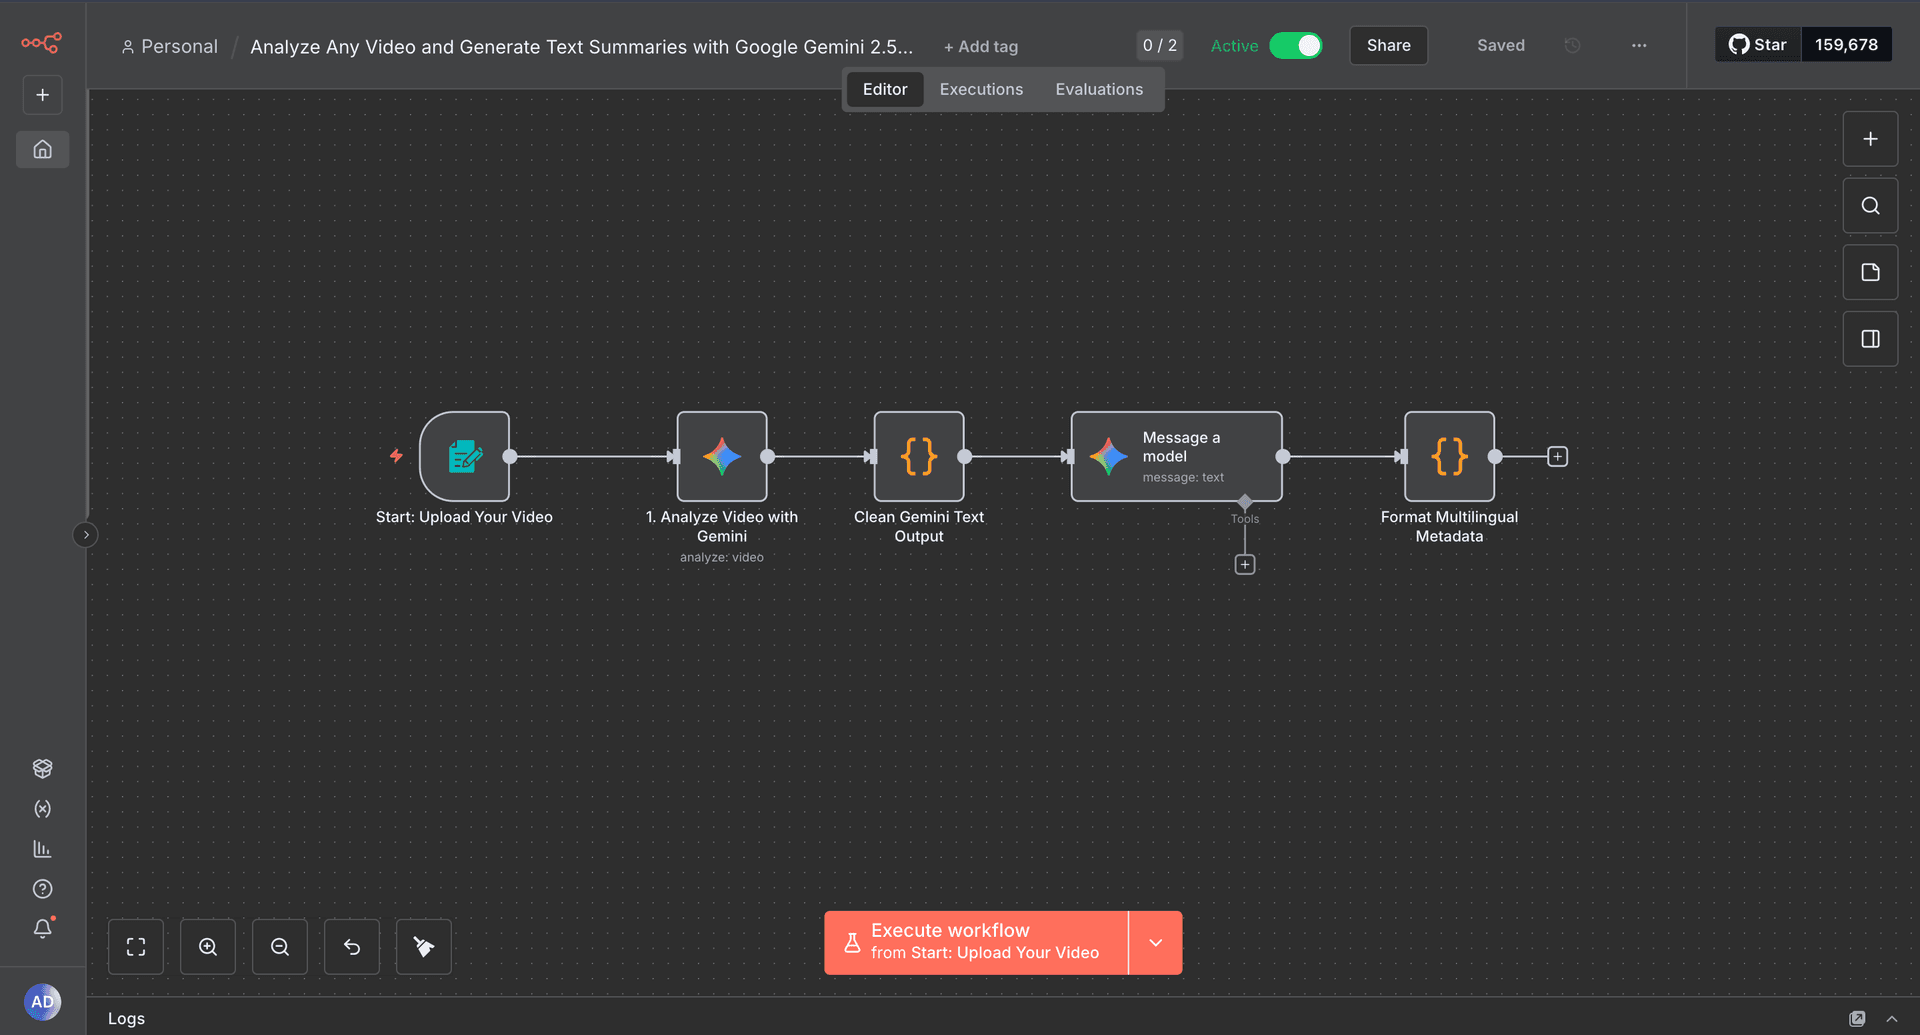
Task: Open the Execute workflow dropdown chevron
Action: point(1155,942)
